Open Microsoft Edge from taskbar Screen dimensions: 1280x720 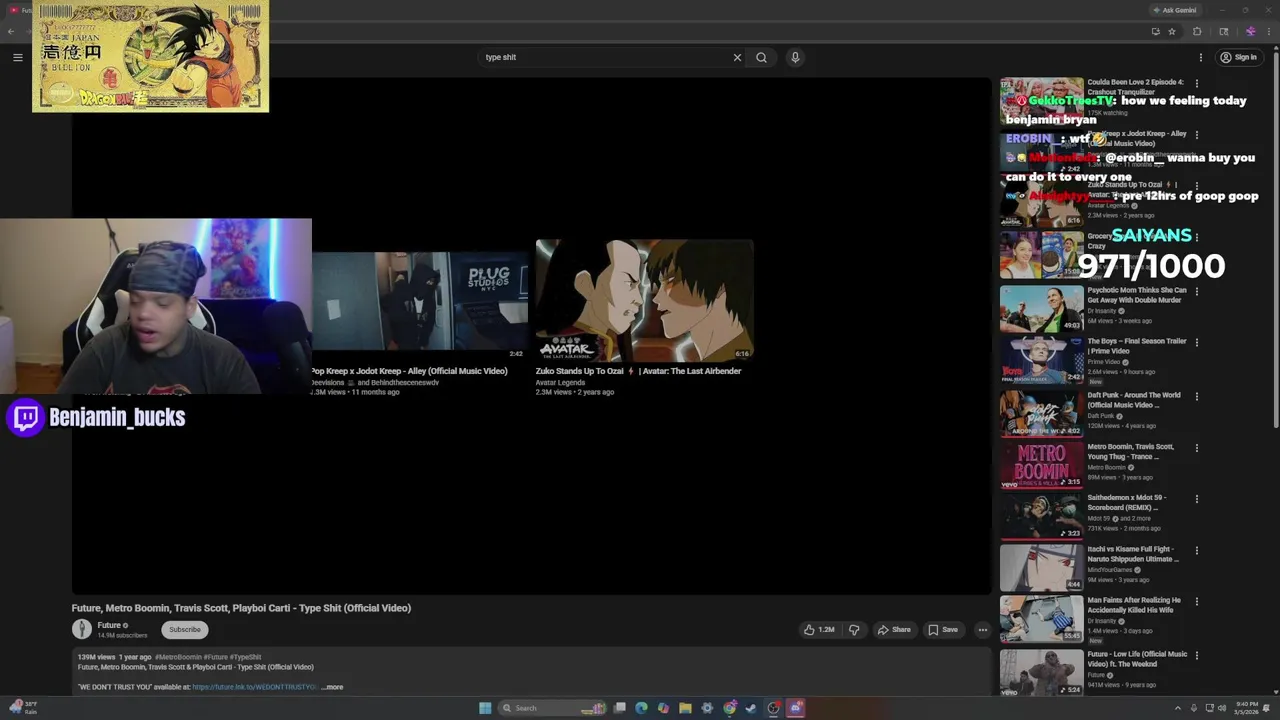point(641,708)
